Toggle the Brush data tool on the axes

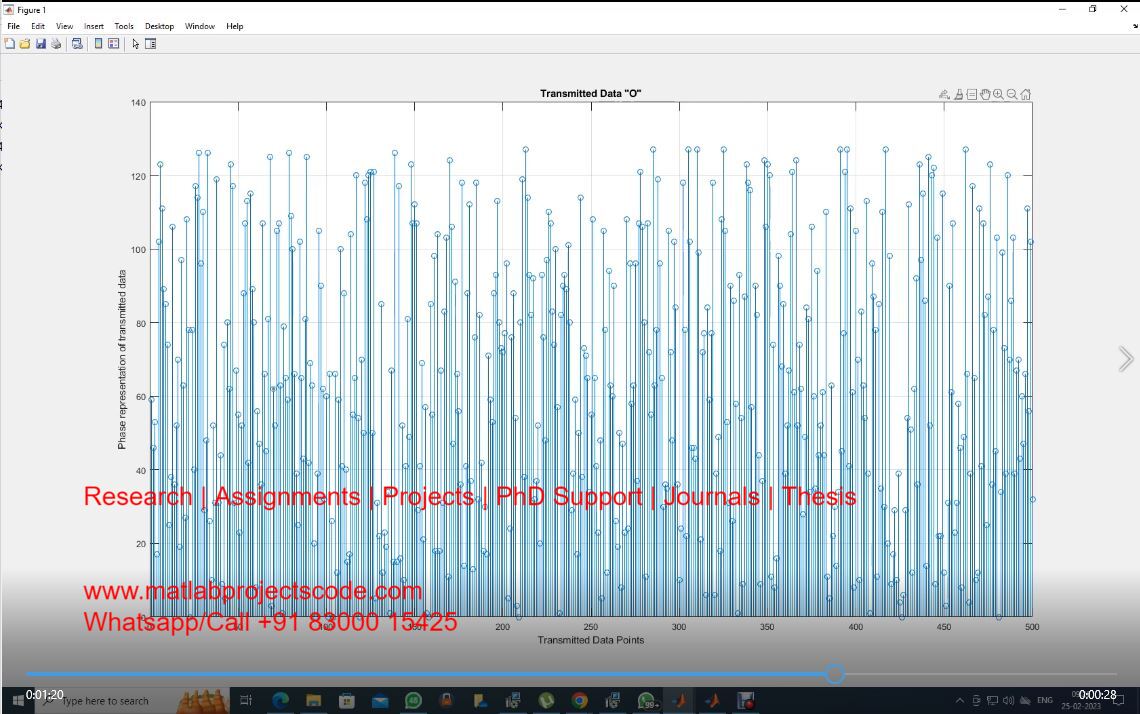click(x=958, y=94)
